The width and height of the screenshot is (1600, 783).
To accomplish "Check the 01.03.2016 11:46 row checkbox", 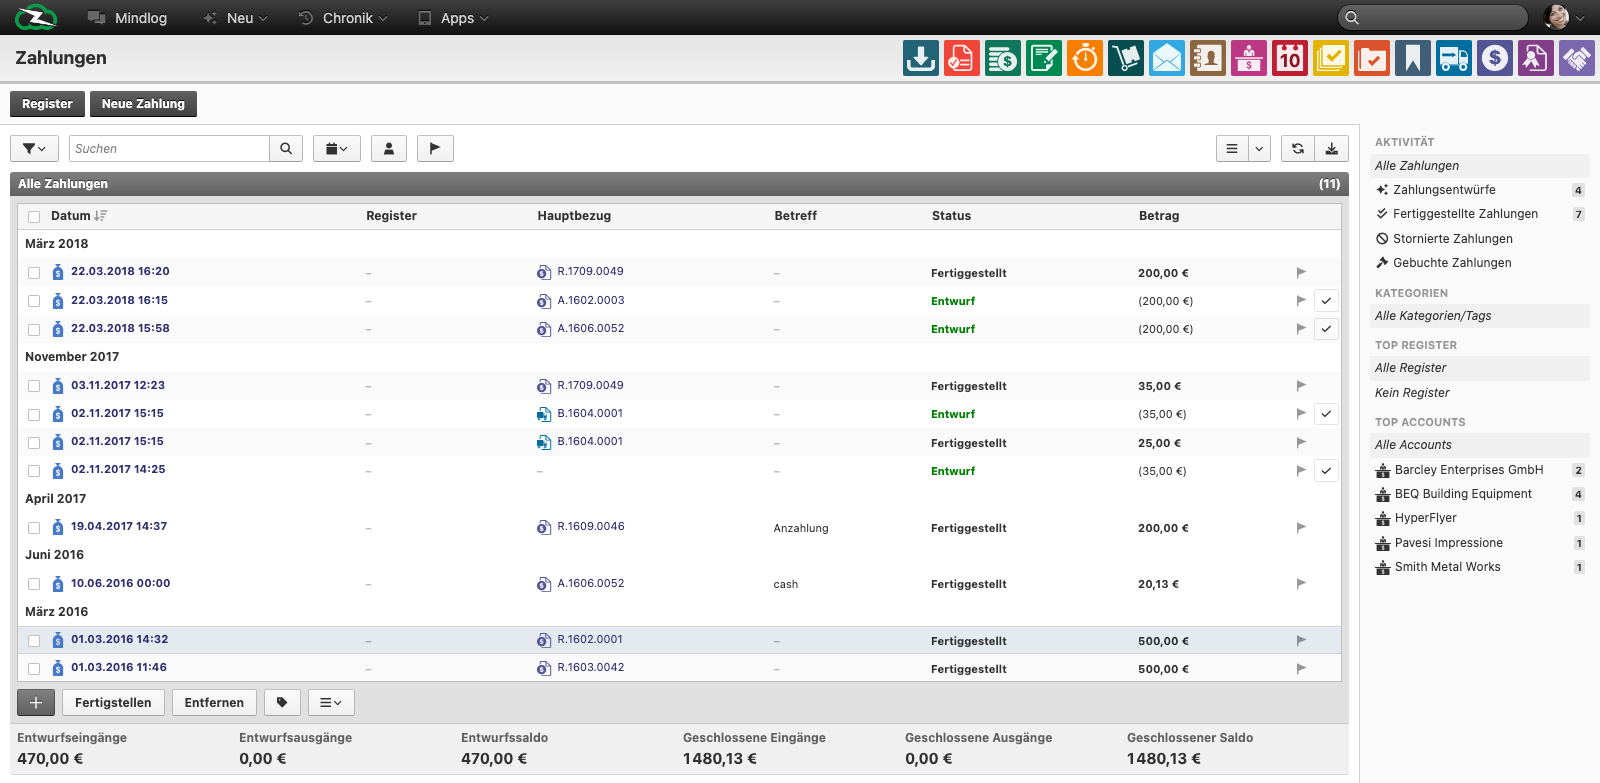I will pyautogui.click(x=34, y=669).
